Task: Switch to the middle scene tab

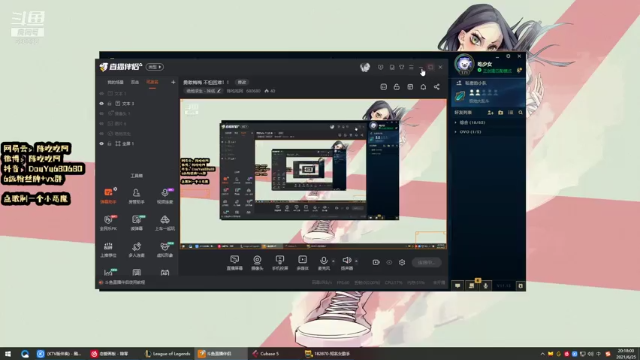Action: [135, 82]
